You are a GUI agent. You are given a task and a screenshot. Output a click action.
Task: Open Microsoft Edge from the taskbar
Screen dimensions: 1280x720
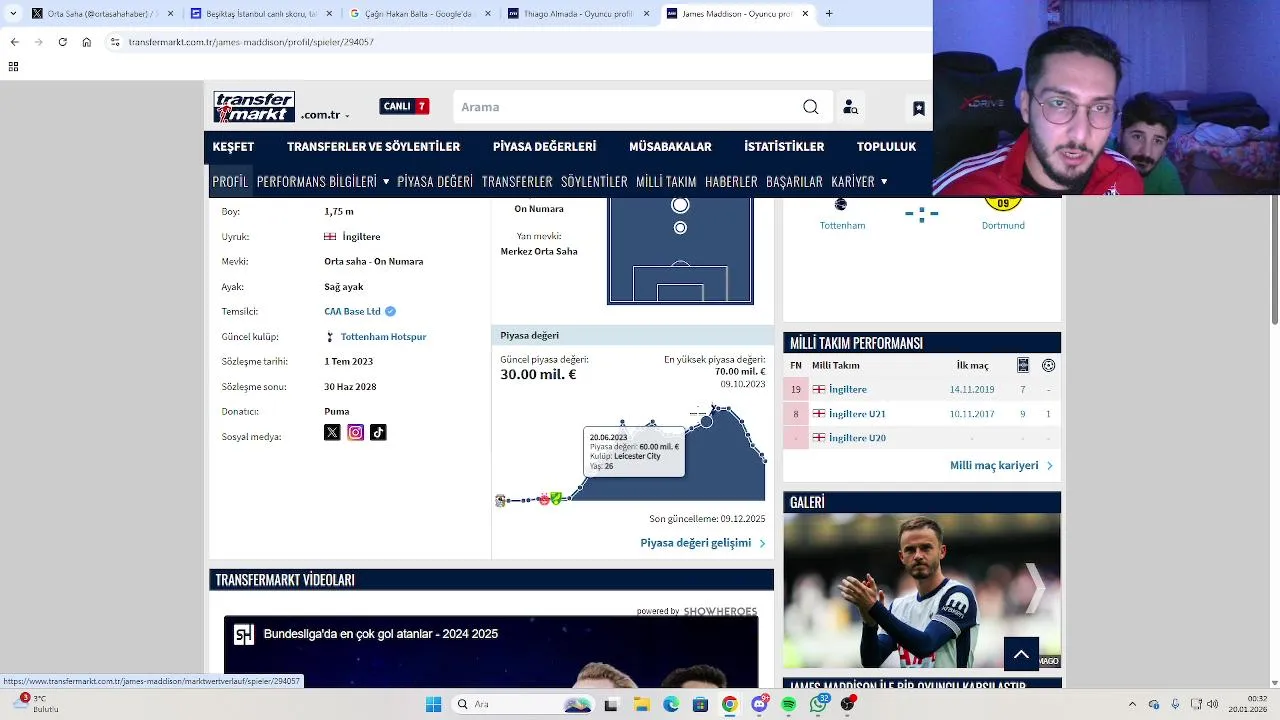(671, 704)
